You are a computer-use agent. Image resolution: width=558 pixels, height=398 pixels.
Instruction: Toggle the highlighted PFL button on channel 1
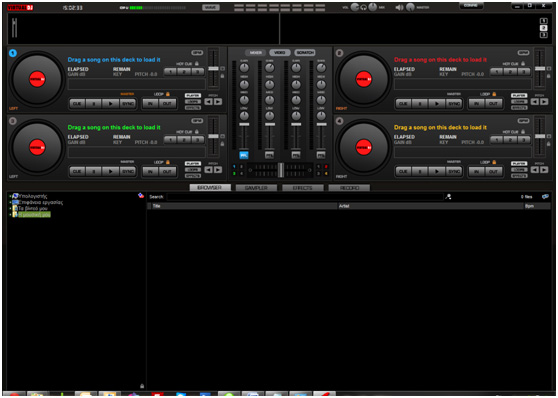[244, 155]
